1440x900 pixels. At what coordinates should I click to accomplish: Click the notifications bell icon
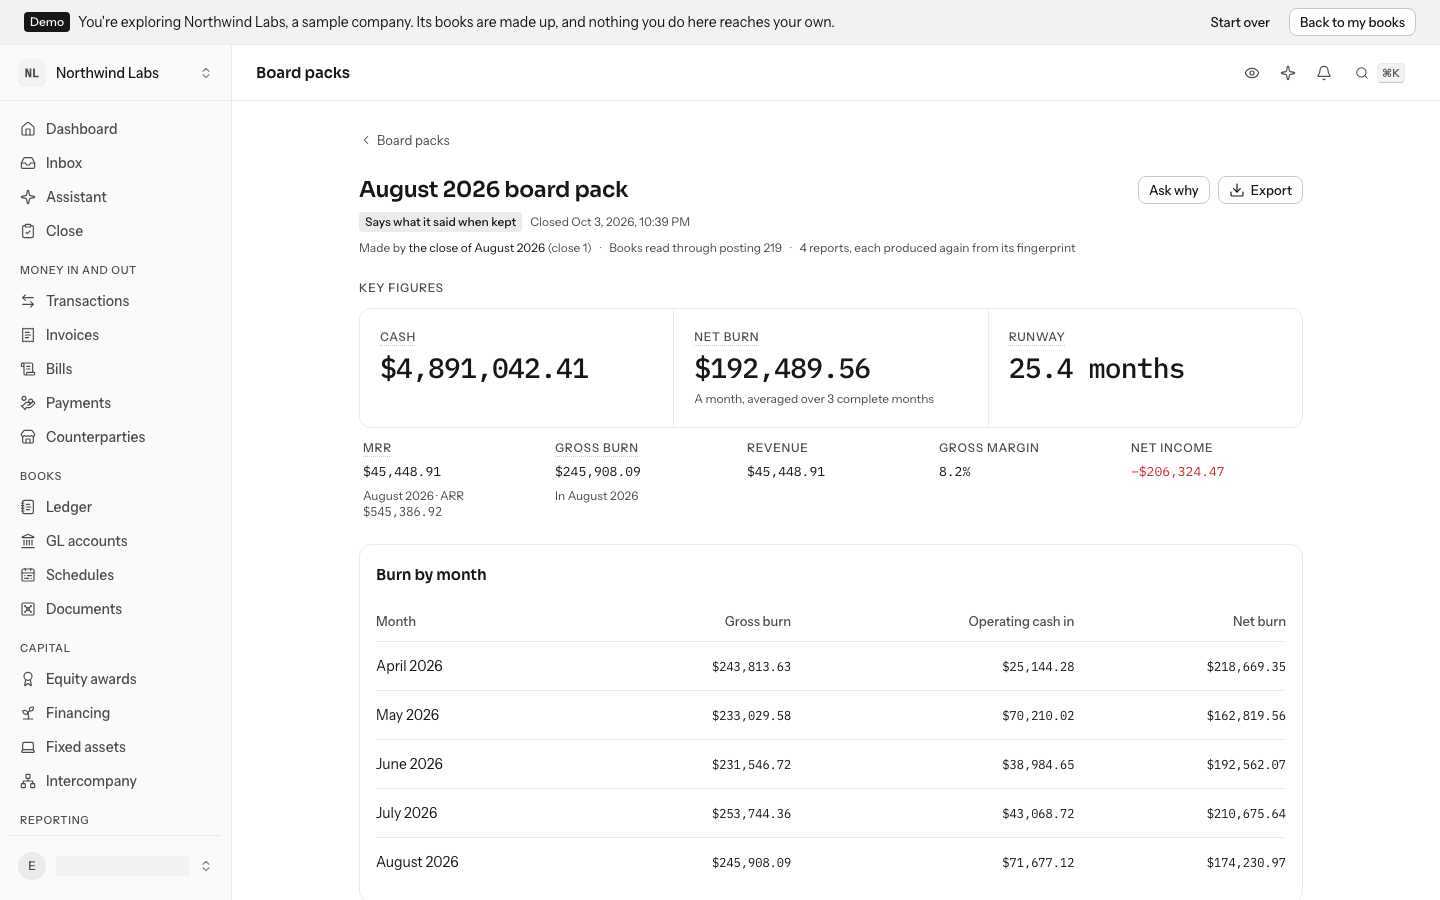coord(1324,73)
